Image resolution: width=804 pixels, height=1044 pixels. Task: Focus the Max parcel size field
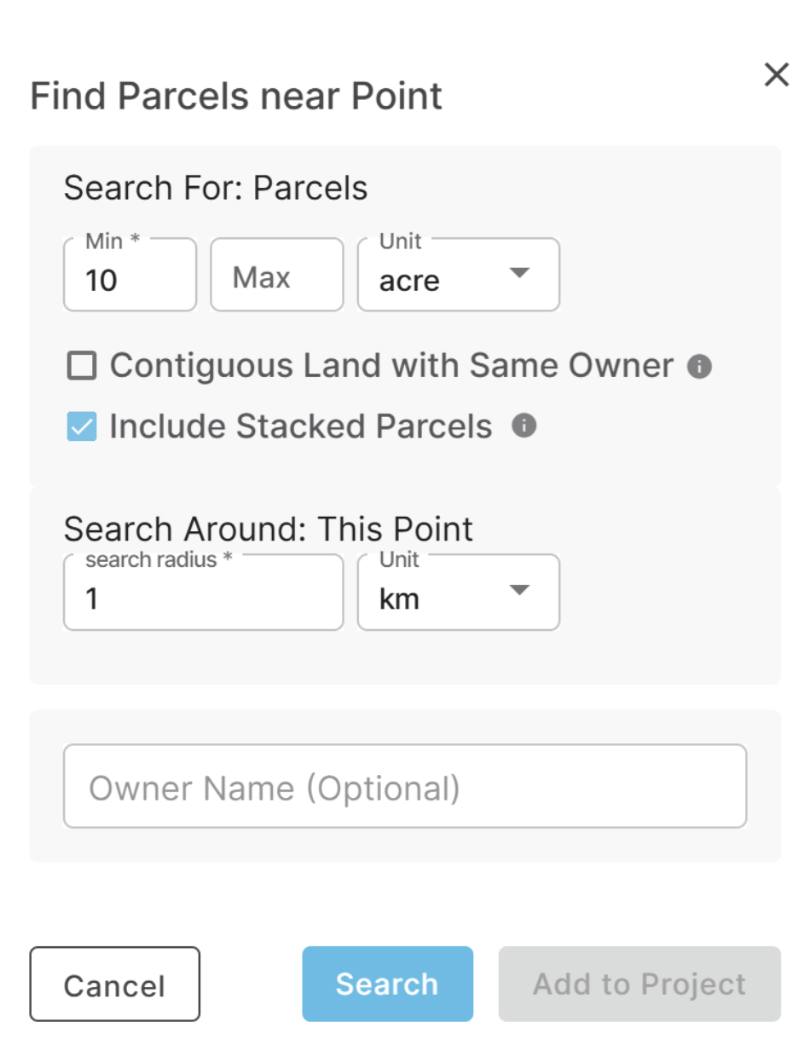[277, 274]
